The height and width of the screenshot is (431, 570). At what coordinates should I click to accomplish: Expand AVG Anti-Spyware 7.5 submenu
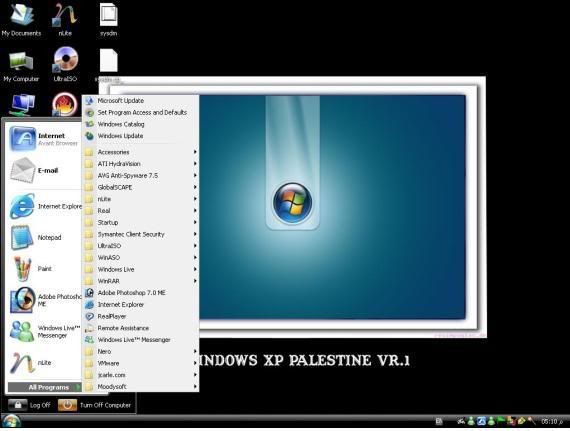(x=140, y=176)
